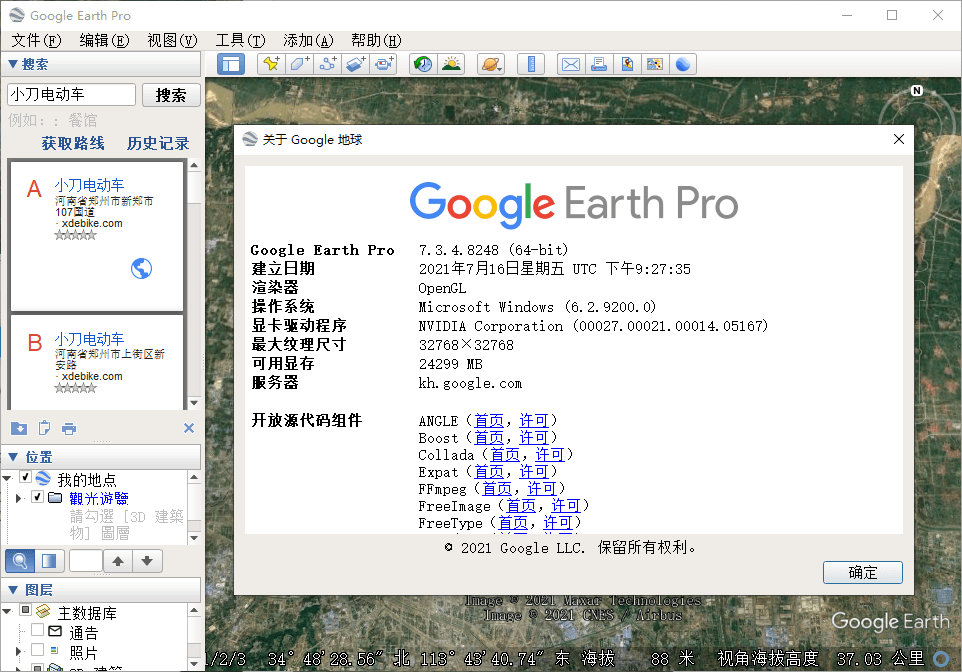Clear search results with blue X
962x672 pixels.
pyautogui.click(x=189, y=428)
